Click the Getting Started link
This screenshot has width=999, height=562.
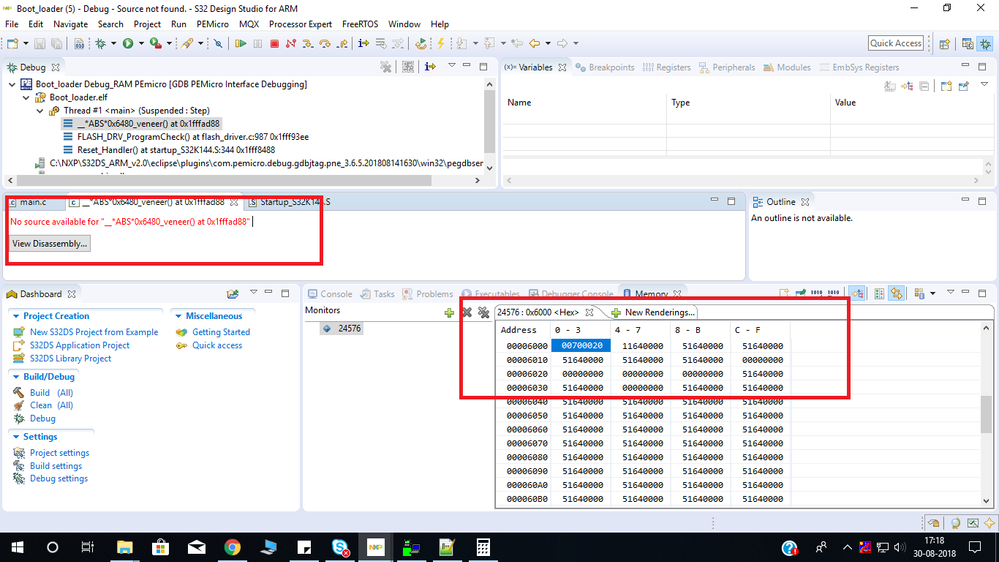pos(221,332)
